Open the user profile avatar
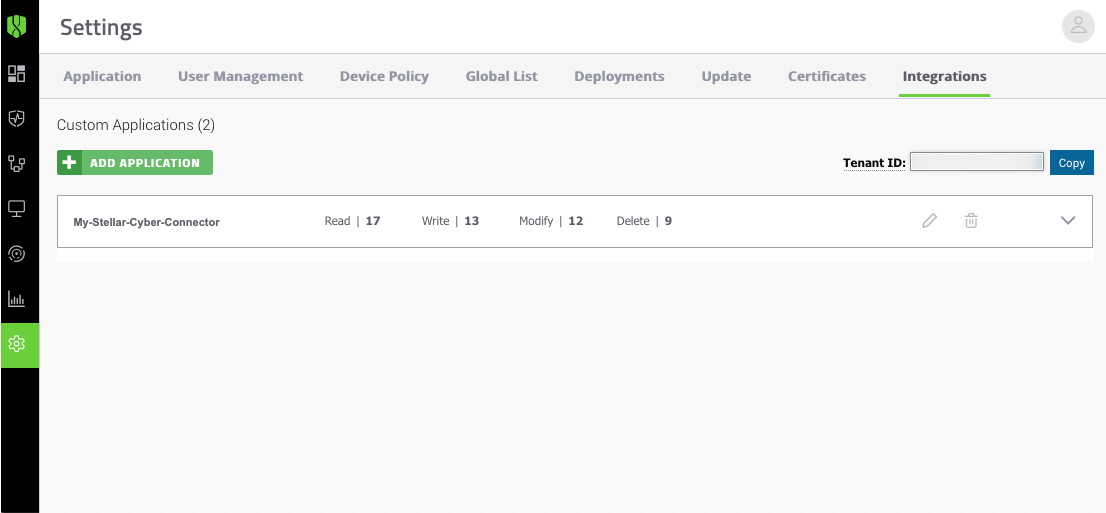1106x513 pixels. pyautogui.click(x=1078, y=27)
